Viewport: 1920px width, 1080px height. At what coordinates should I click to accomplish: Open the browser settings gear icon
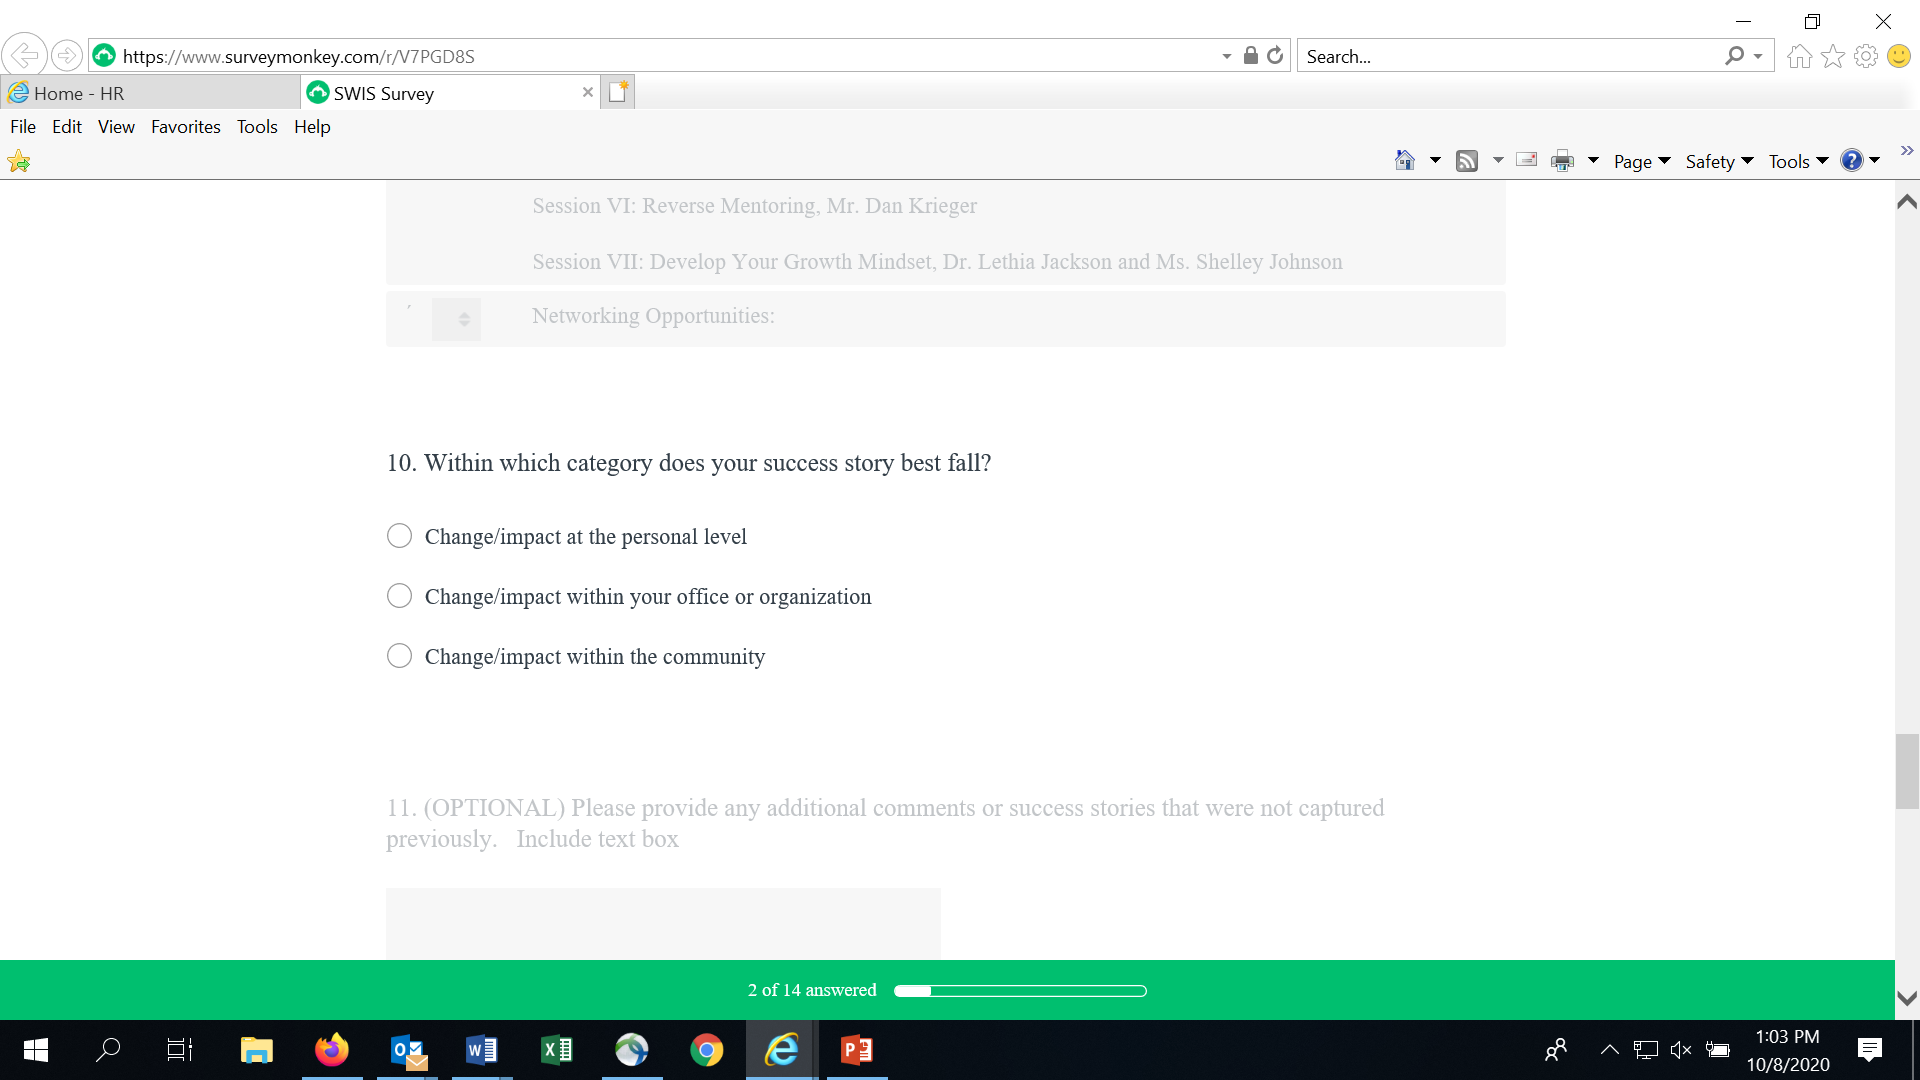pos(1866,56)
